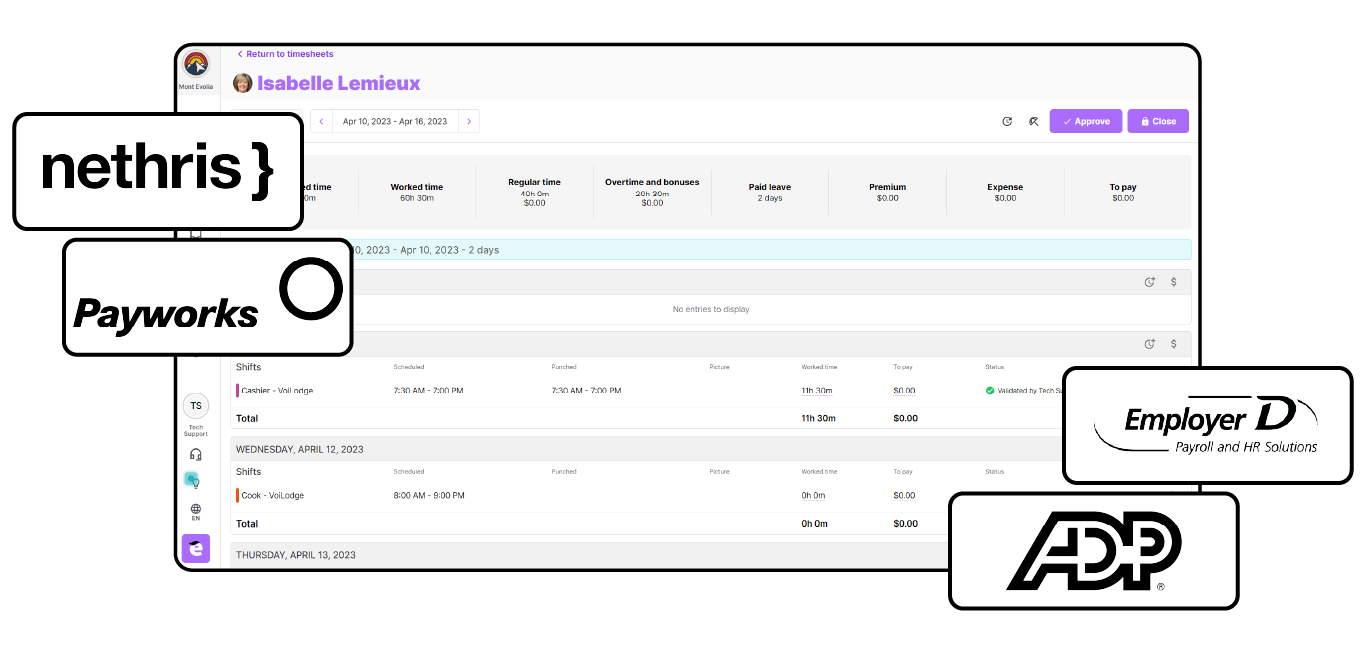Click the refresh/recalculate timesheet icon
Viewport: 1366px width, 656px height.
pos(1007,121)
